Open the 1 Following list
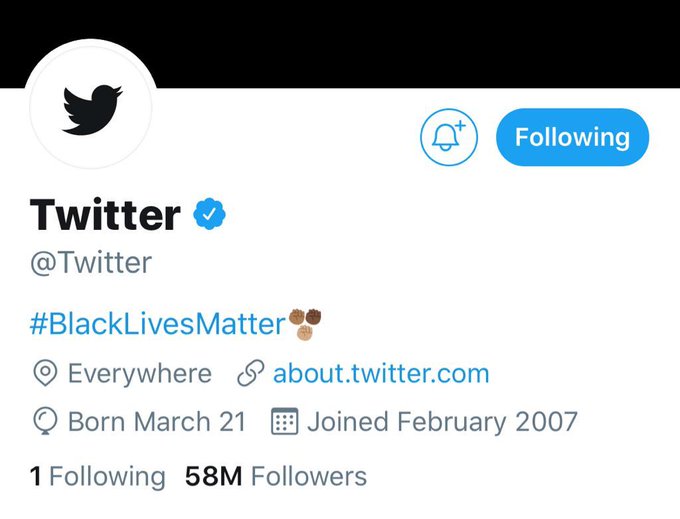680x519 pixels. click(98, 477)
